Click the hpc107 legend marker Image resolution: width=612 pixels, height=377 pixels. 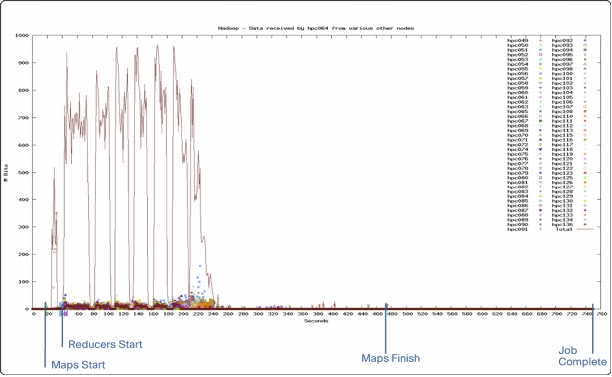[x=585, y=107]
